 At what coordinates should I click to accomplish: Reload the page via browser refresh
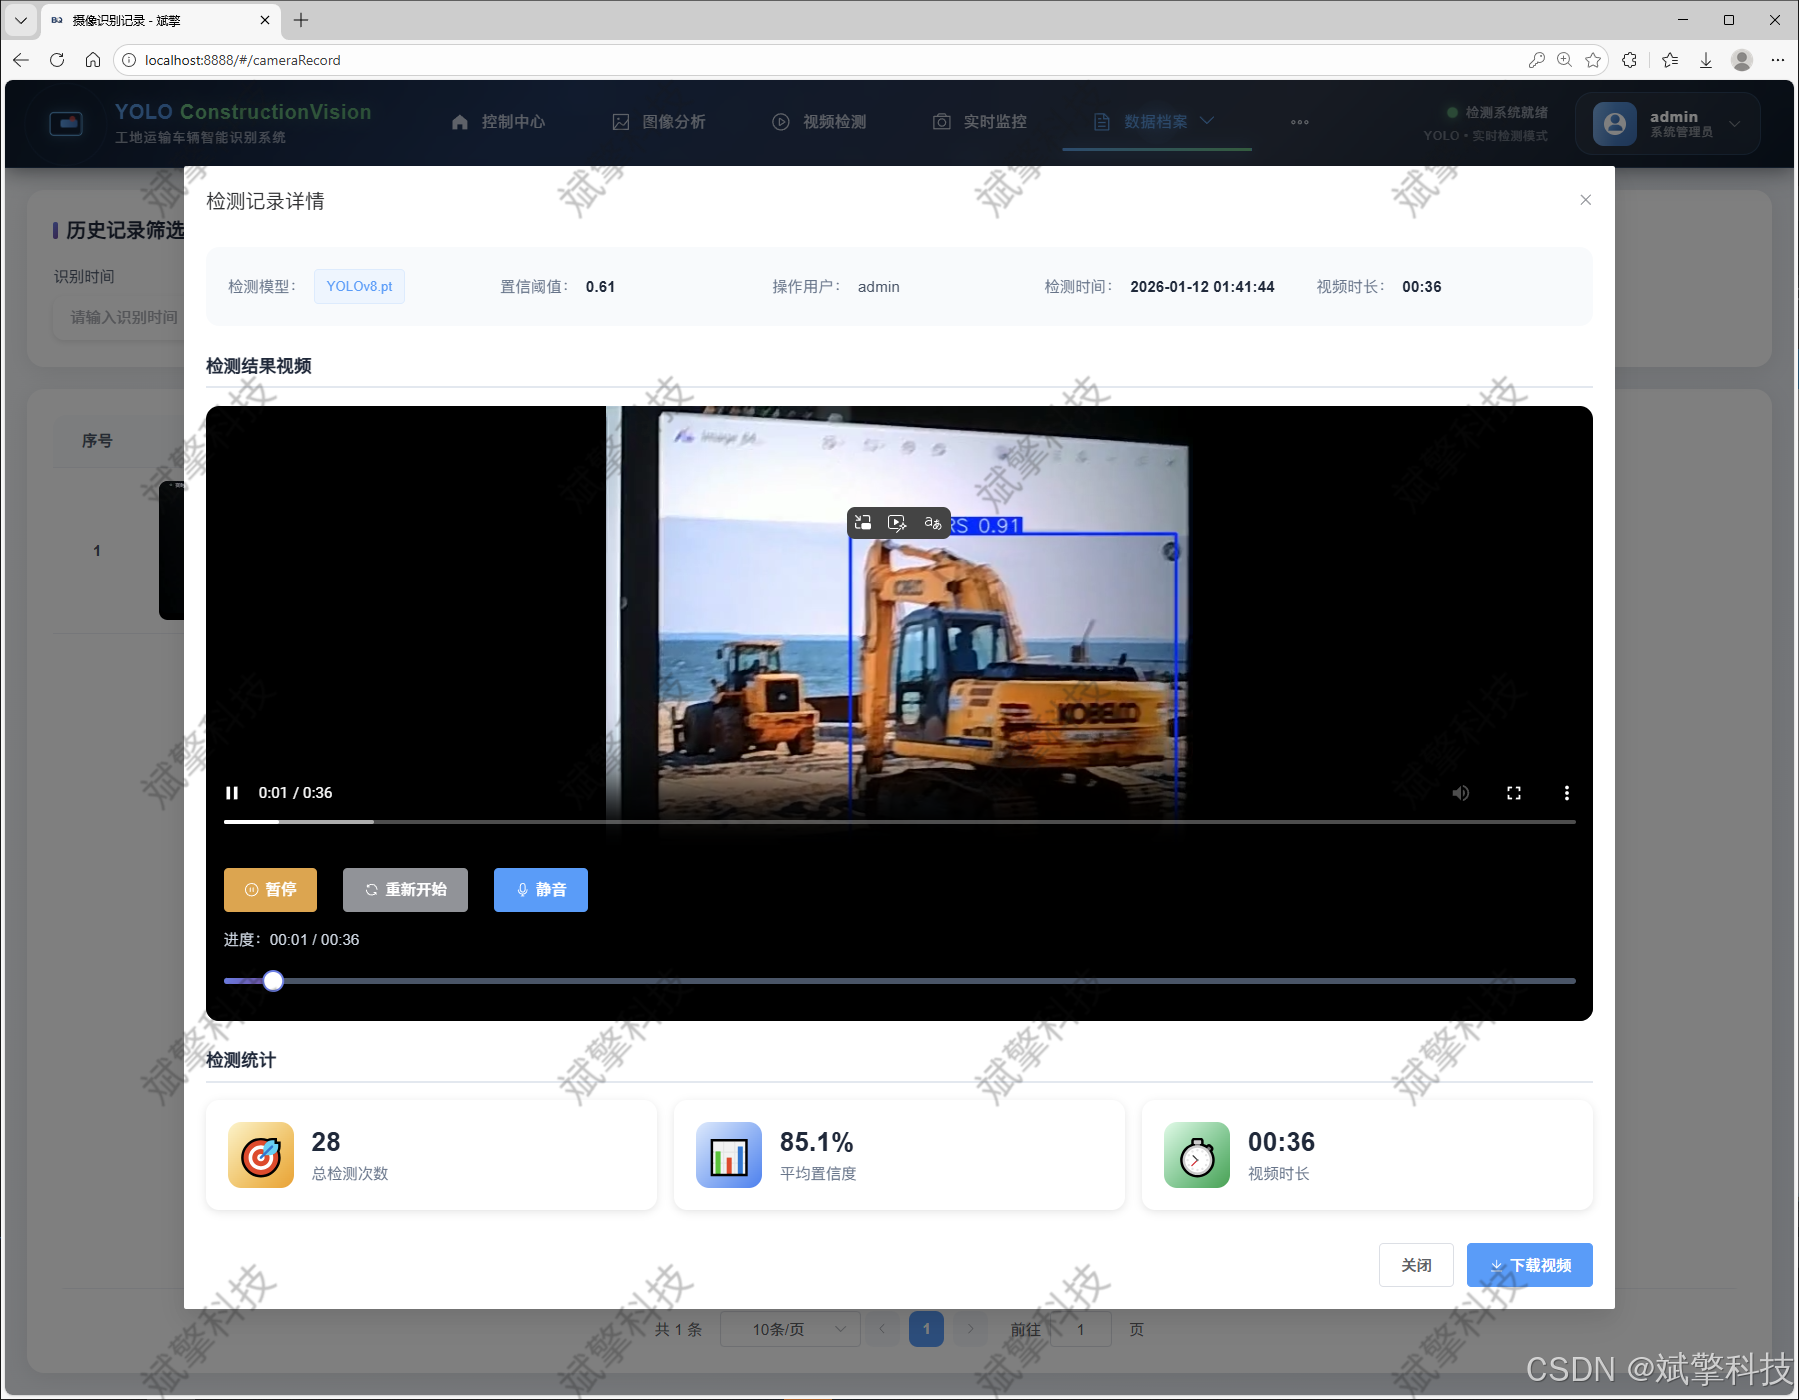click(57, 60)
